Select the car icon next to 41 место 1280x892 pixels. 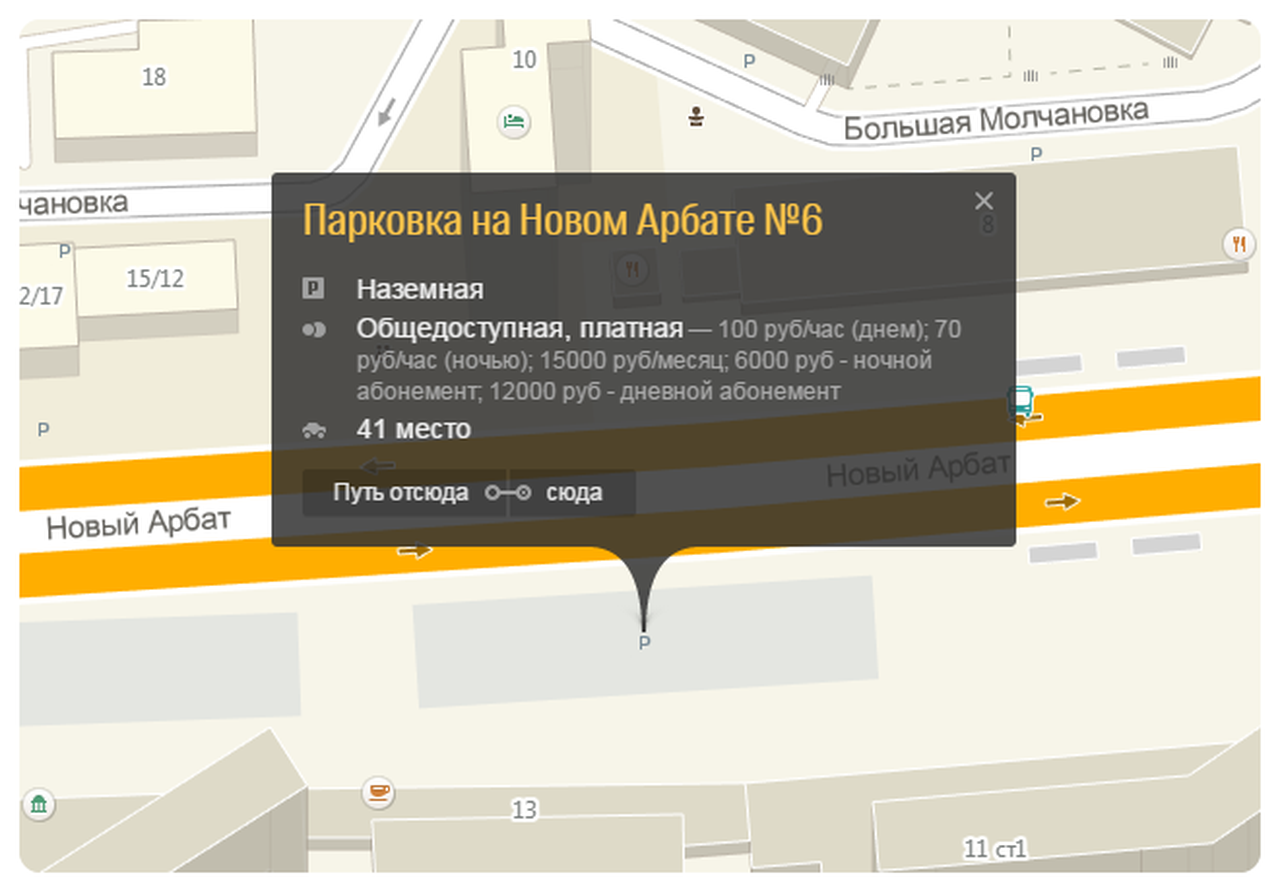pyautogui.click(x=316, y=427)
